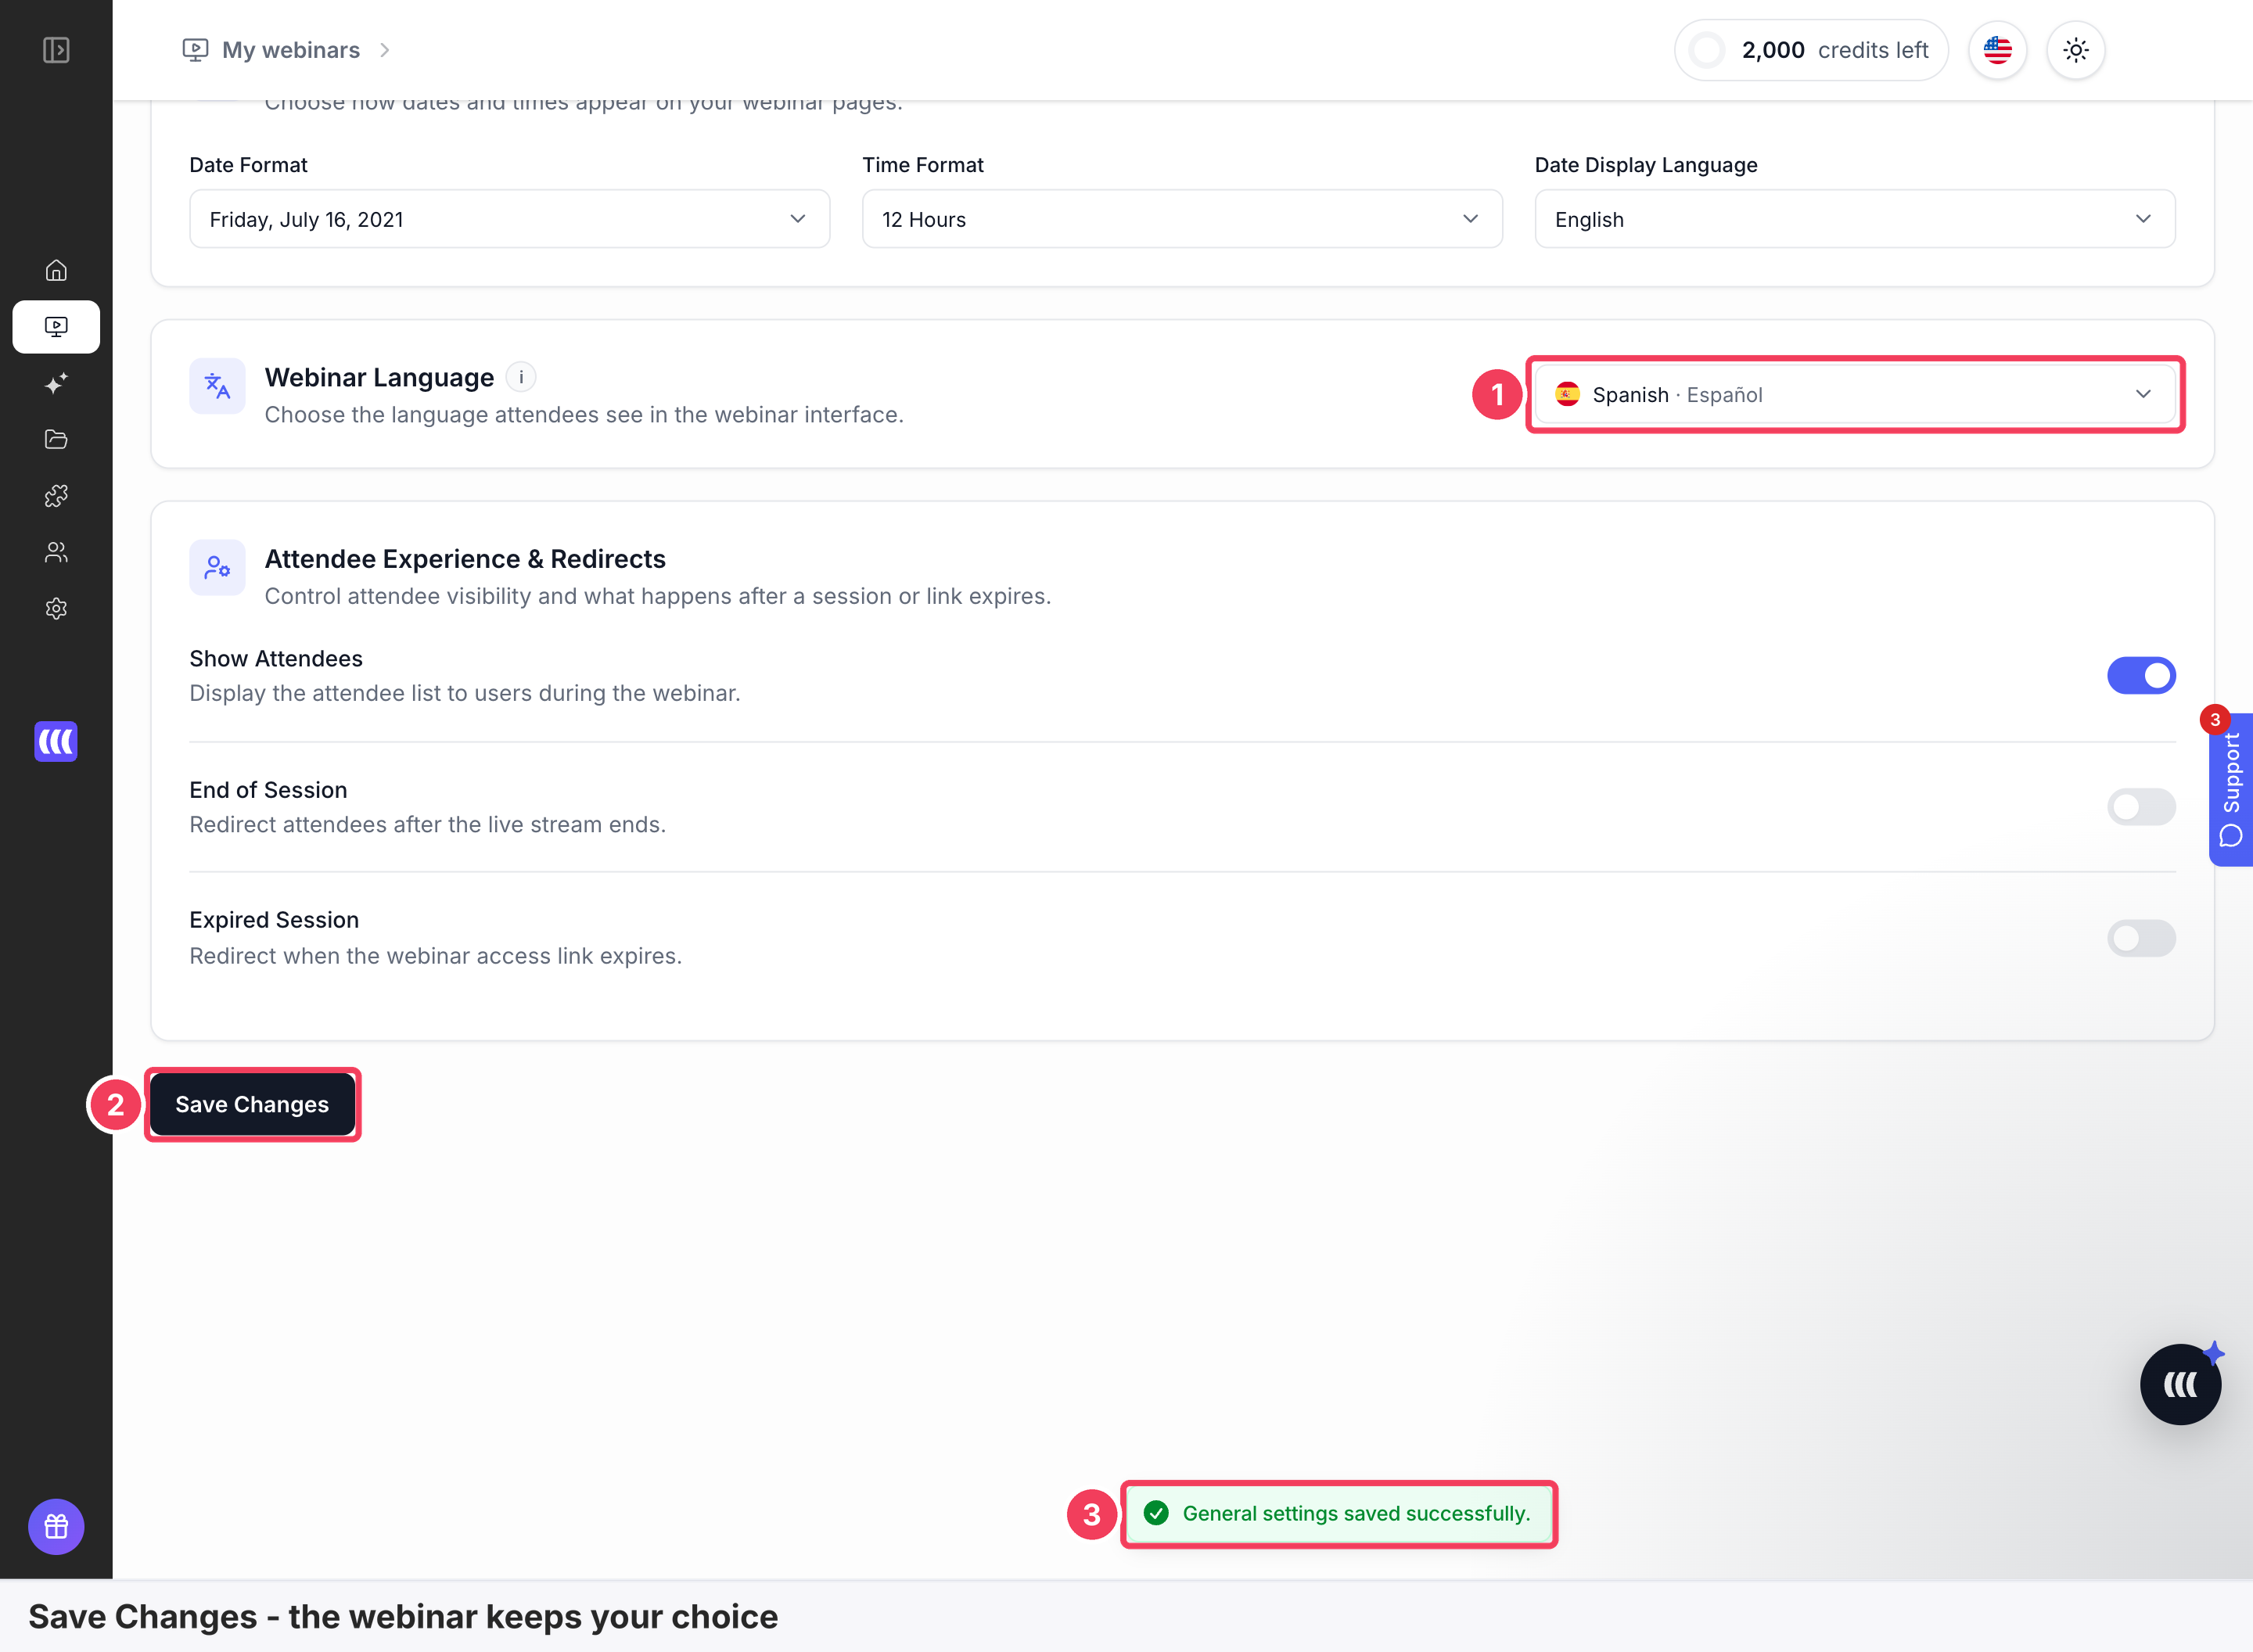Toggle light theme with sun icon
2253x1652 pixels.
(x=2076, y=50)
